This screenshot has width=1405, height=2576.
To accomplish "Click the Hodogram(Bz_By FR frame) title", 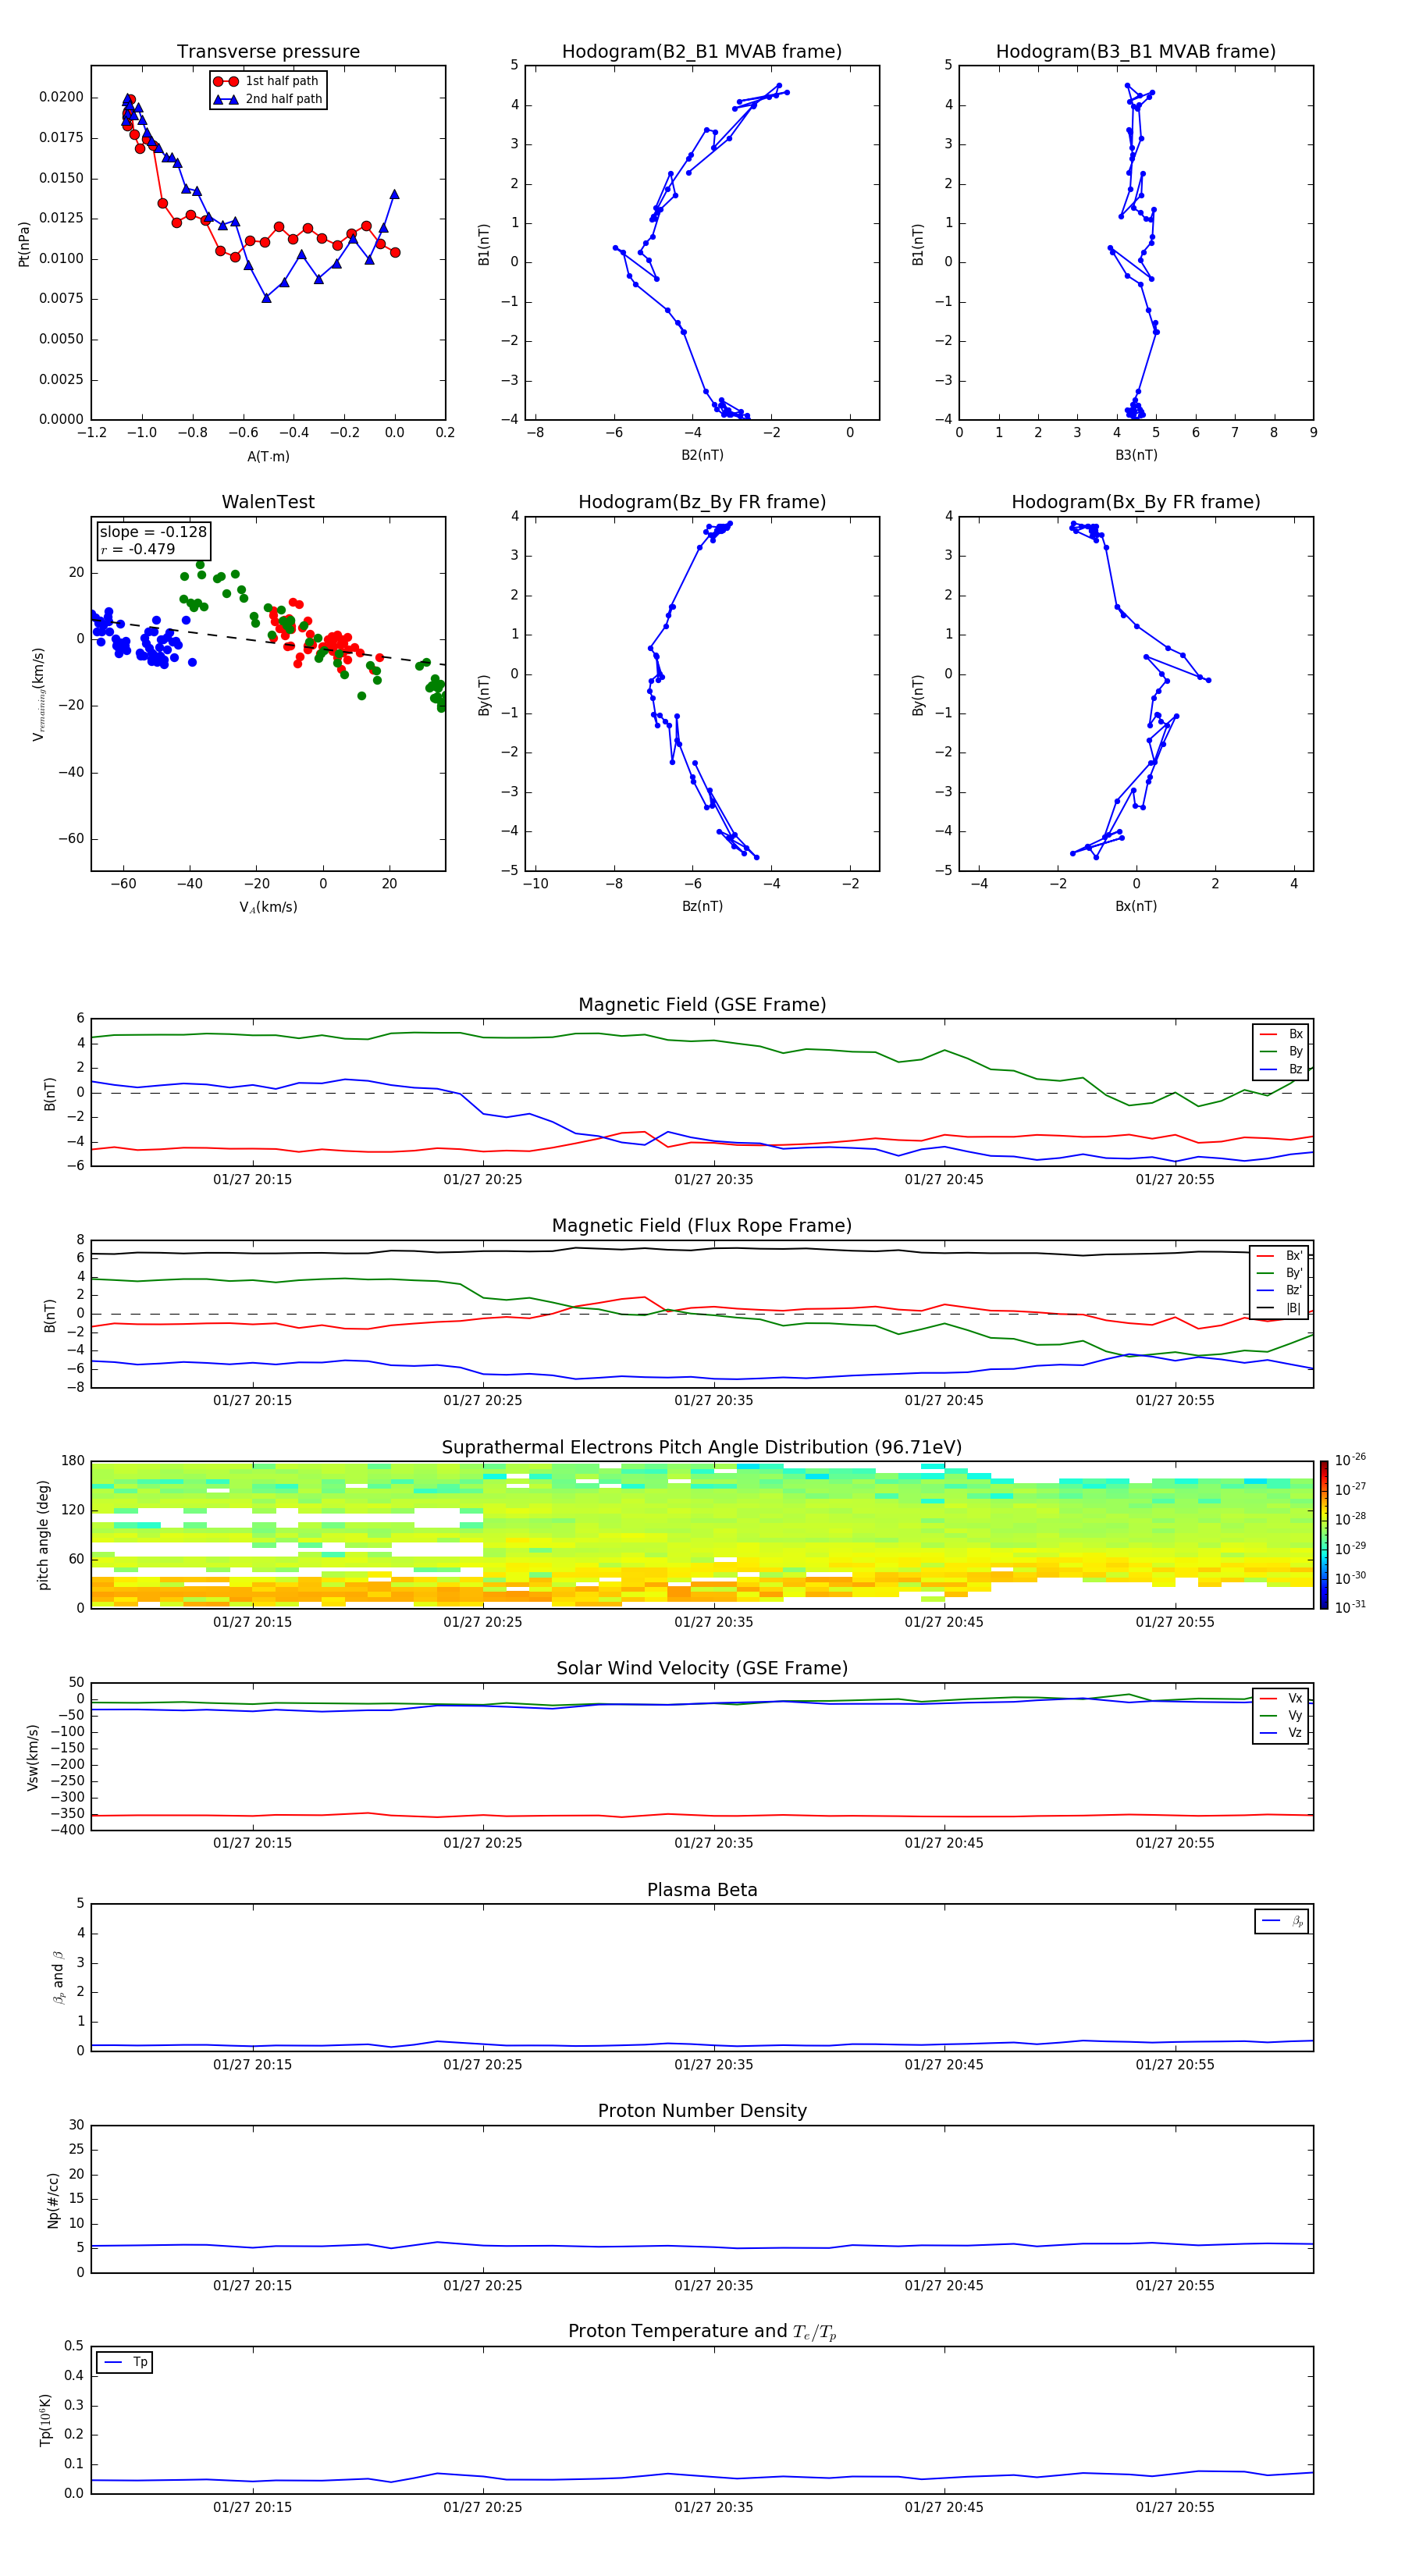I will coord(702,502).
